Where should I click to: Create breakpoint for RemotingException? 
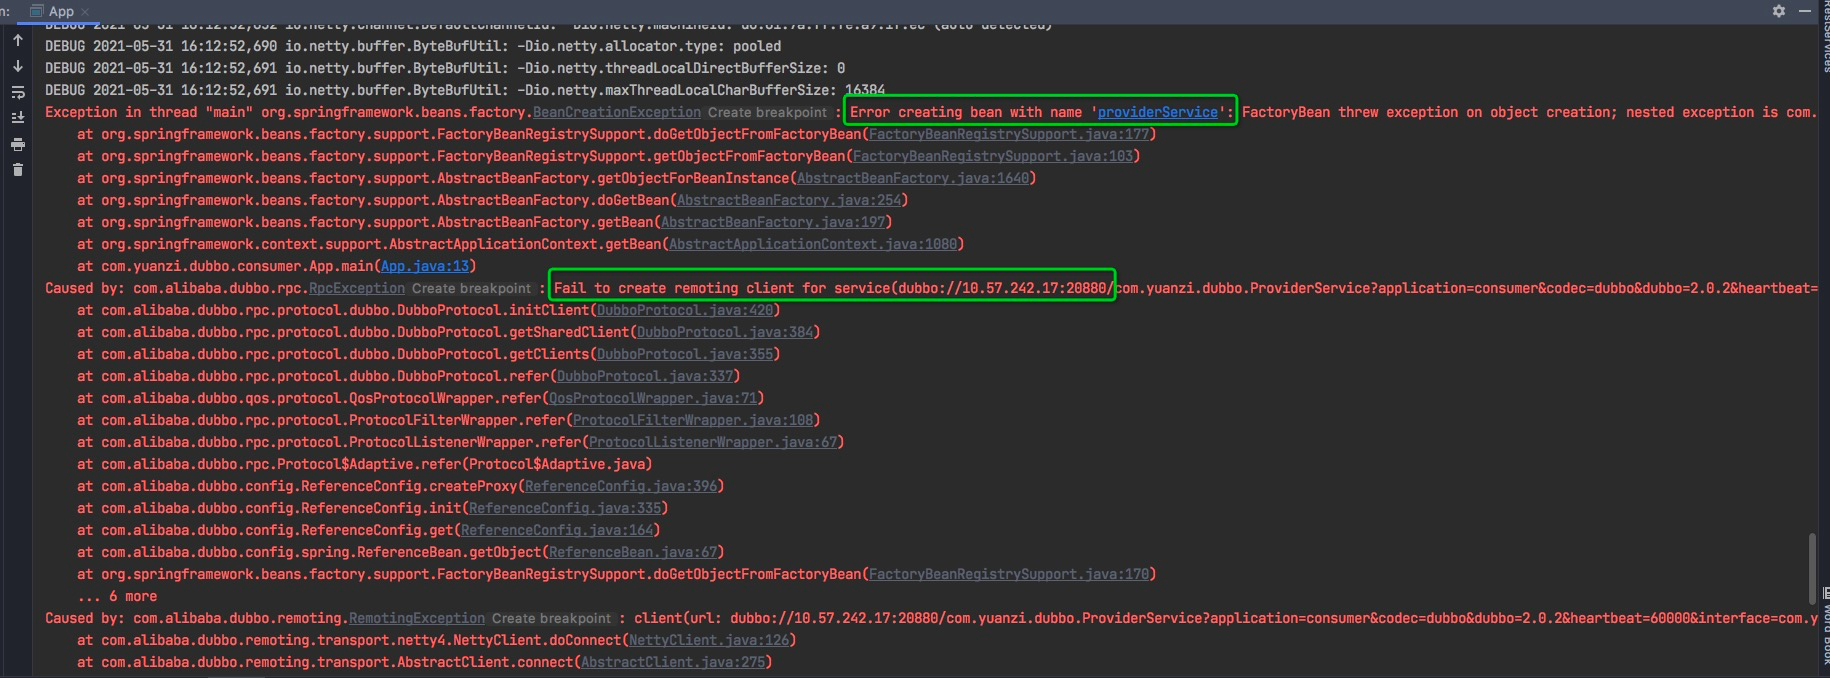coord(552,618)
